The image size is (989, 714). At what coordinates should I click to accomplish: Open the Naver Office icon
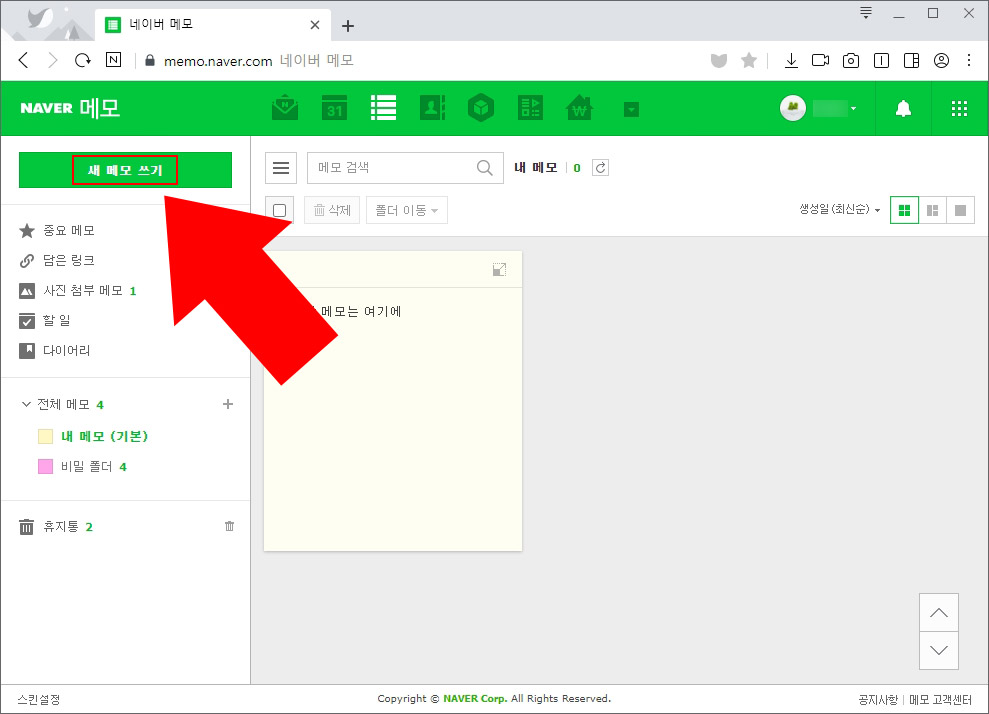click(530, 108)
